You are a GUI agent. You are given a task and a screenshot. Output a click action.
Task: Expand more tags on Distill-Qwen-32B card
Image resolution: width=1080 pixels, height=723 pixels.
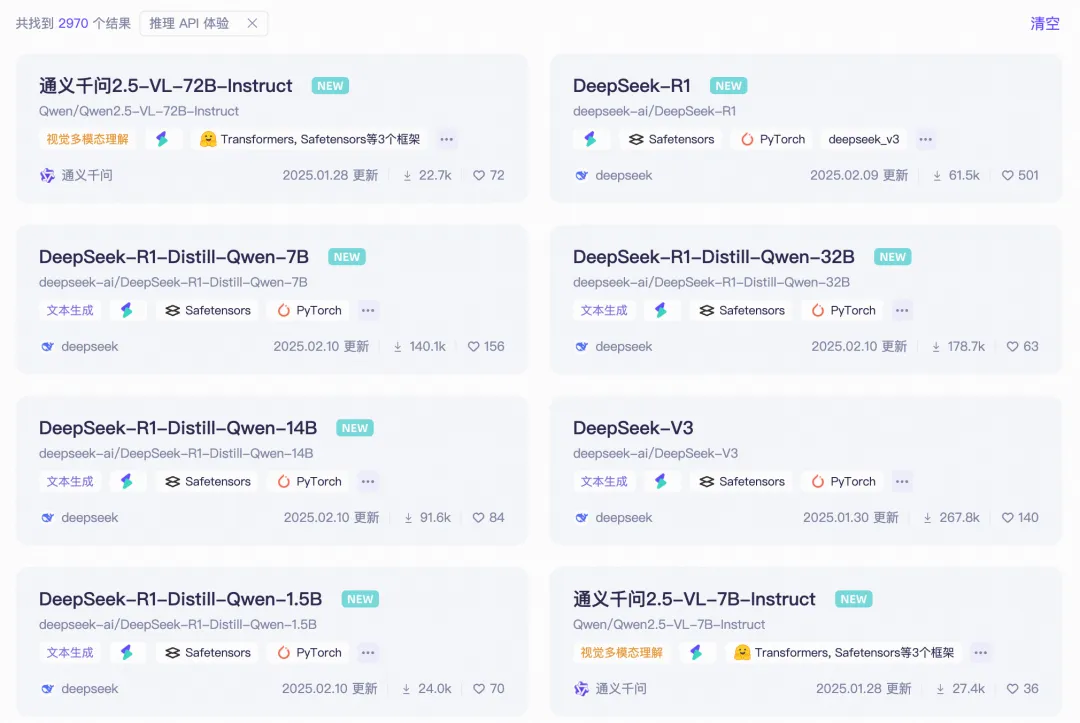(x=902, y=311)
